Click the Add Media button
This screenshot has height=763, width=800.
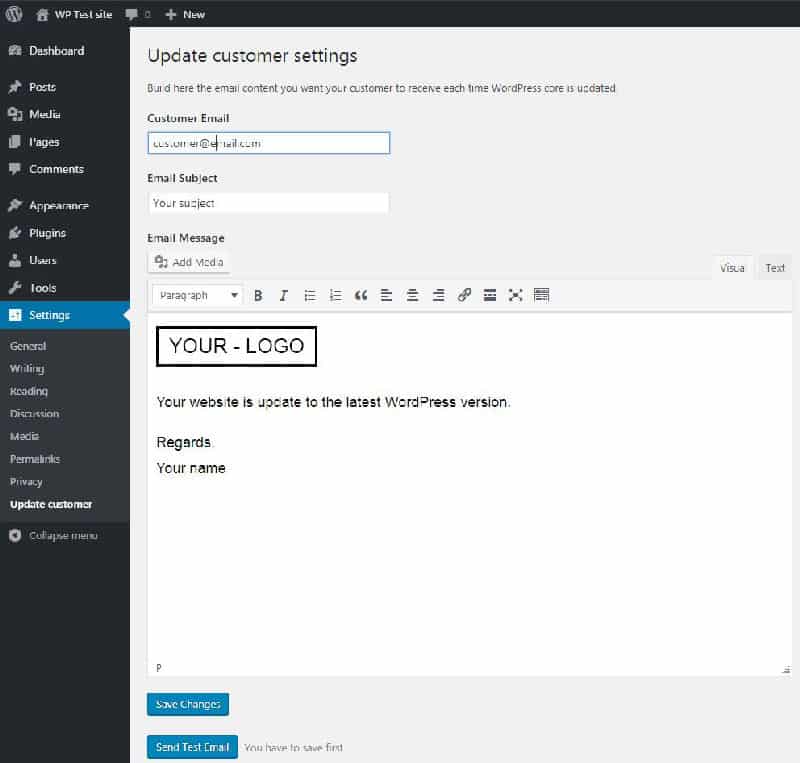pyautogui.click(x=189, y=262)
